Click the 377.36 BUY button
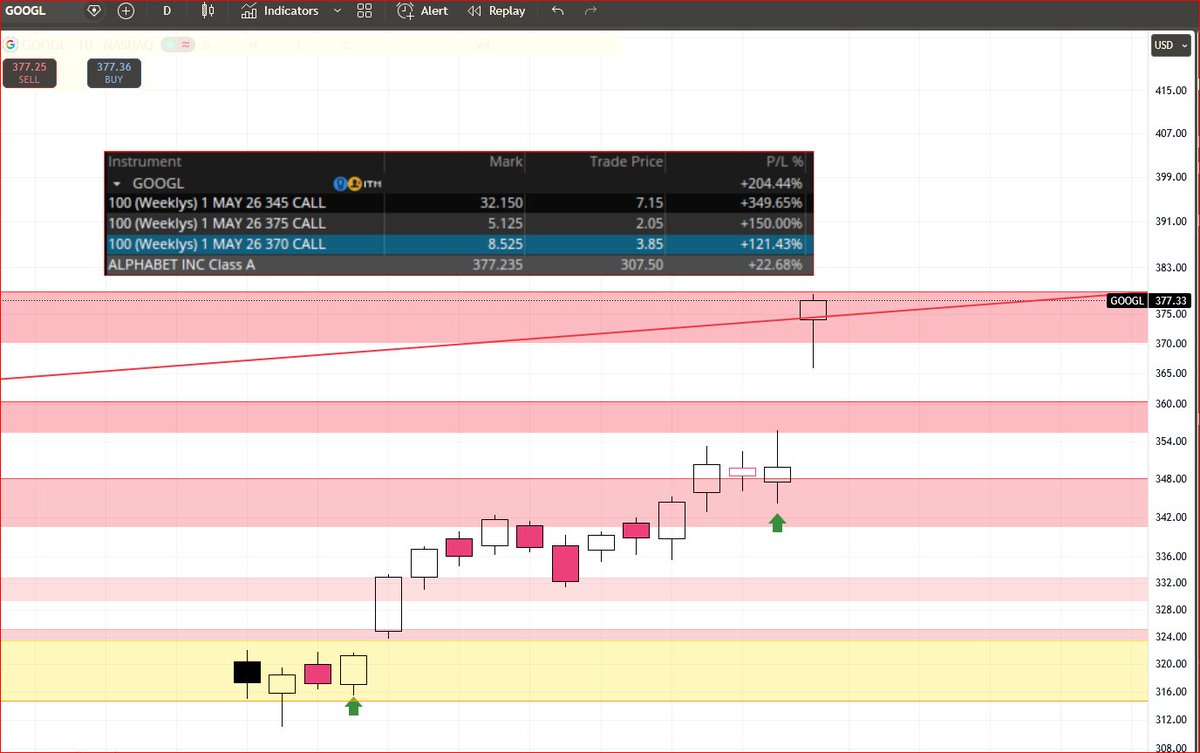1200x753 pixels. coord(114,72)
